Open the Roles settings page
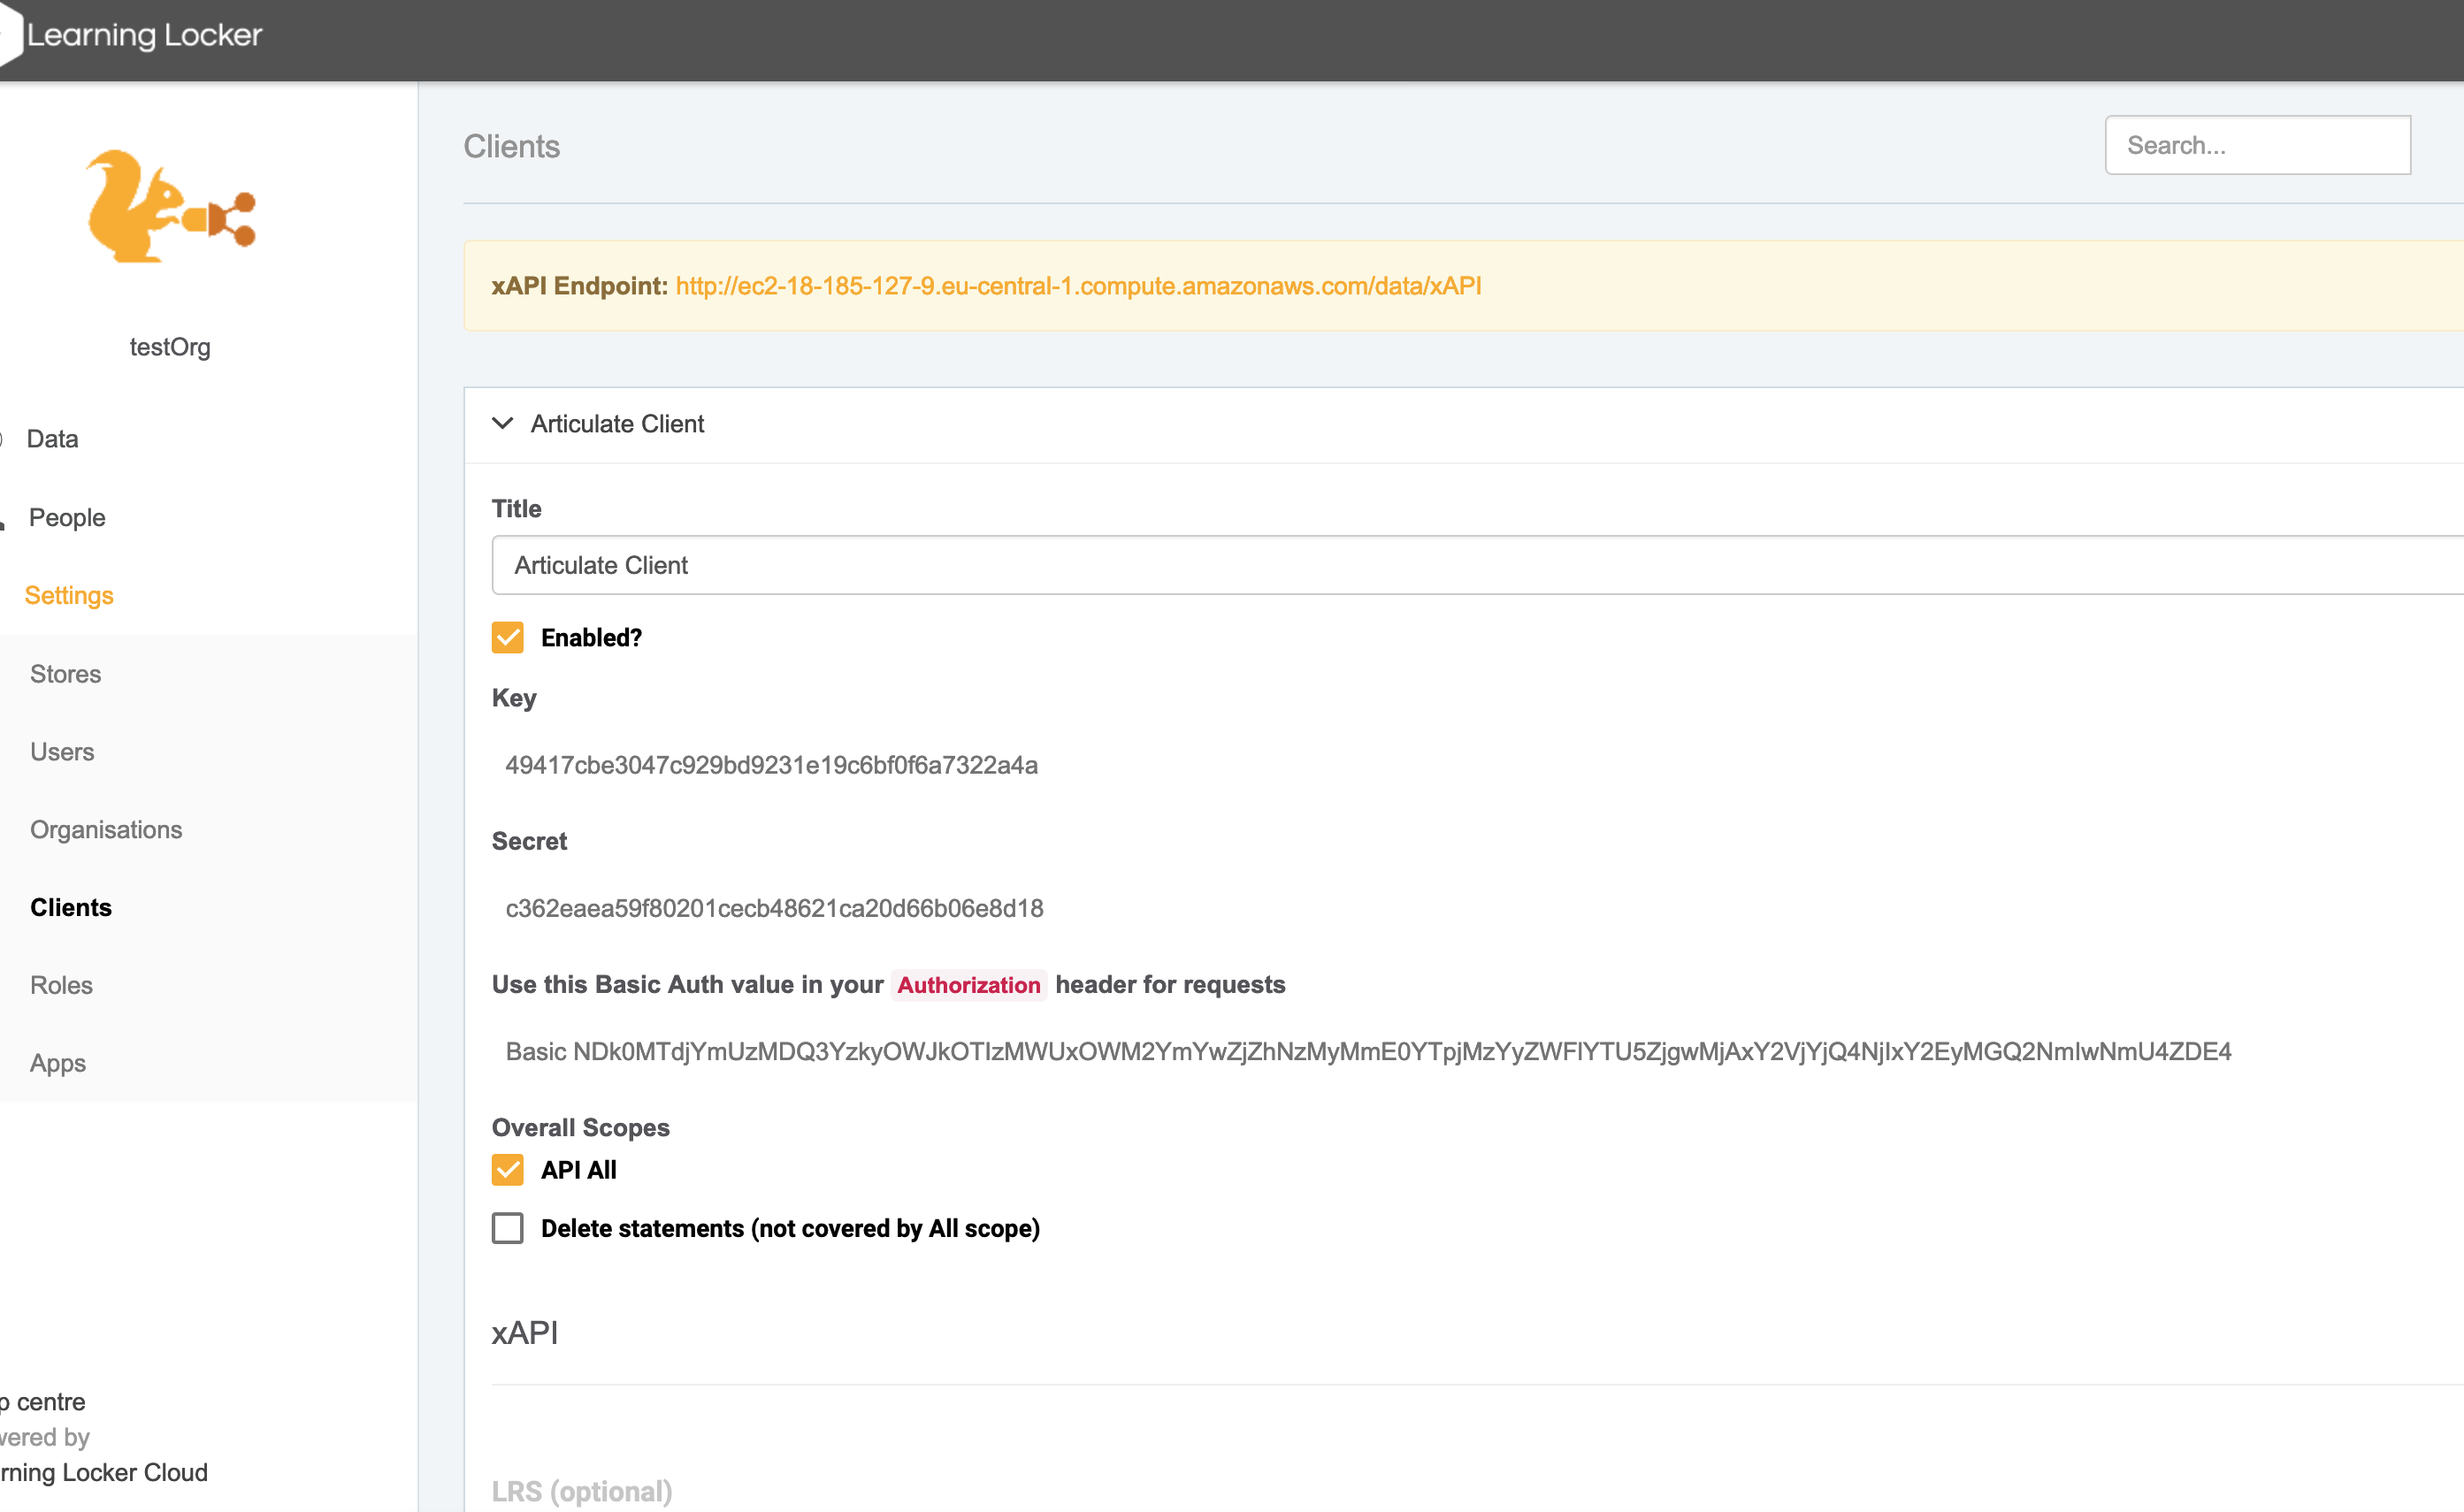2464x1512 pixels. 61,985
